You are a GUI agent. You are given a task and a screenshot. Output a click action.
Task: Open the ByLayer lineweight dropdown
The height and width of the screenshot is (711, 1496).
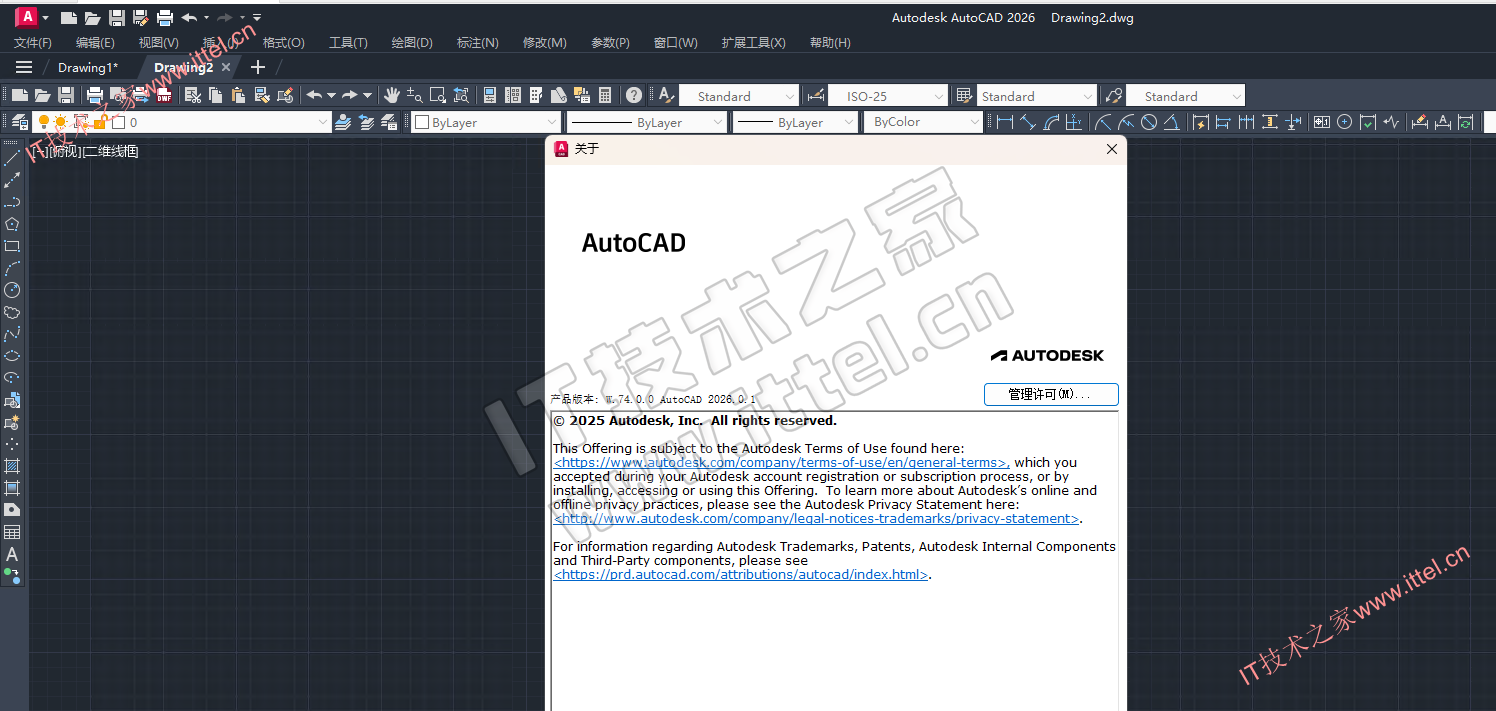click(850, 122)
